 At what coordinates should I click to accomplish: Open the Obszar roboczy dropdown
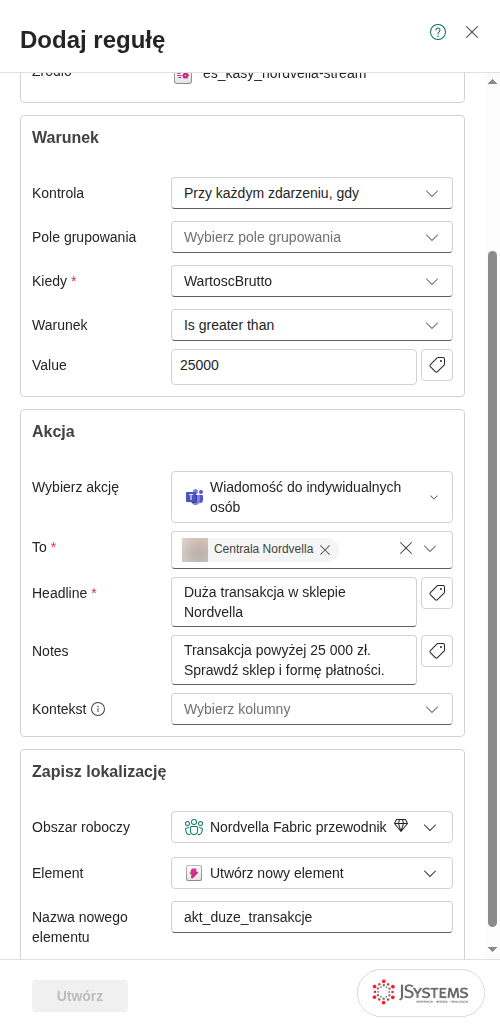click(312, 827)
